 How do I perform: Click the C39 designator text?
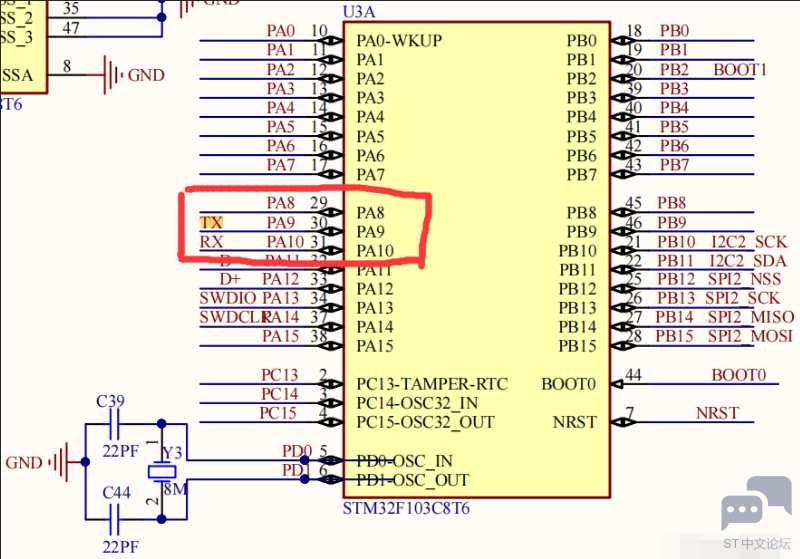click(110, 401)
